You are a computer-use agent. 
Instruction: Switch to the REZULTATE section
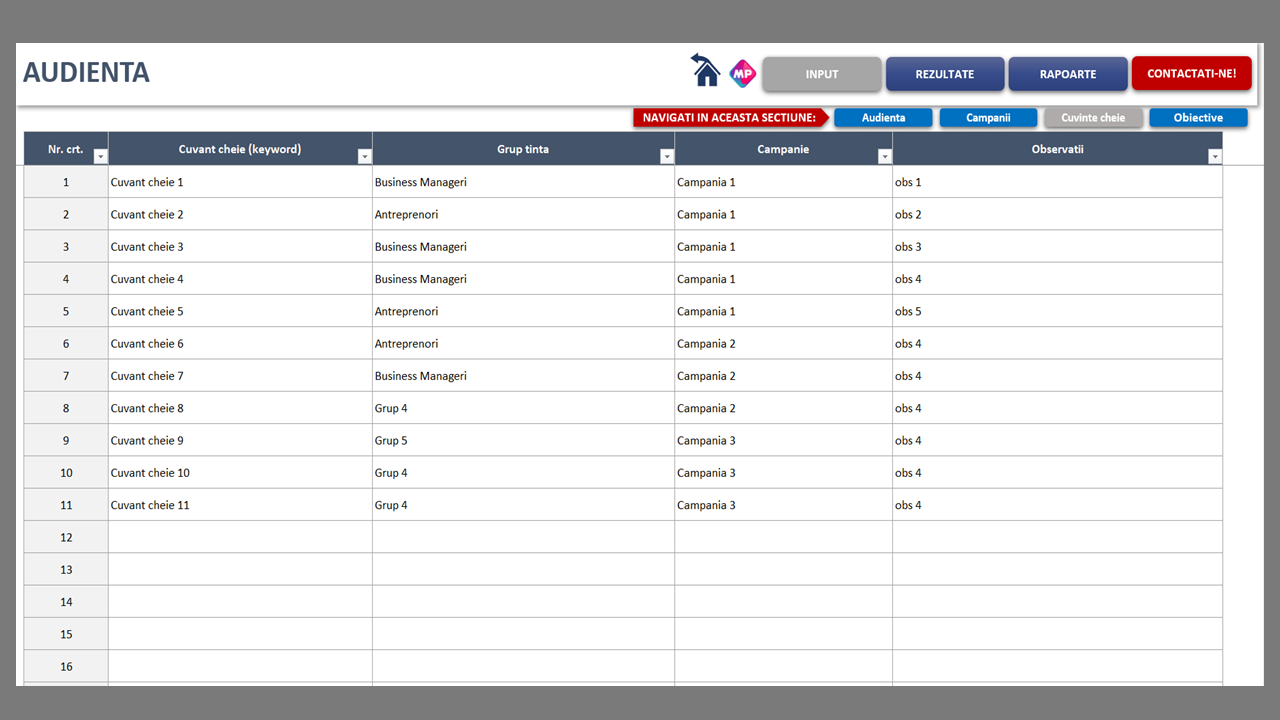(x=944, y=74)
